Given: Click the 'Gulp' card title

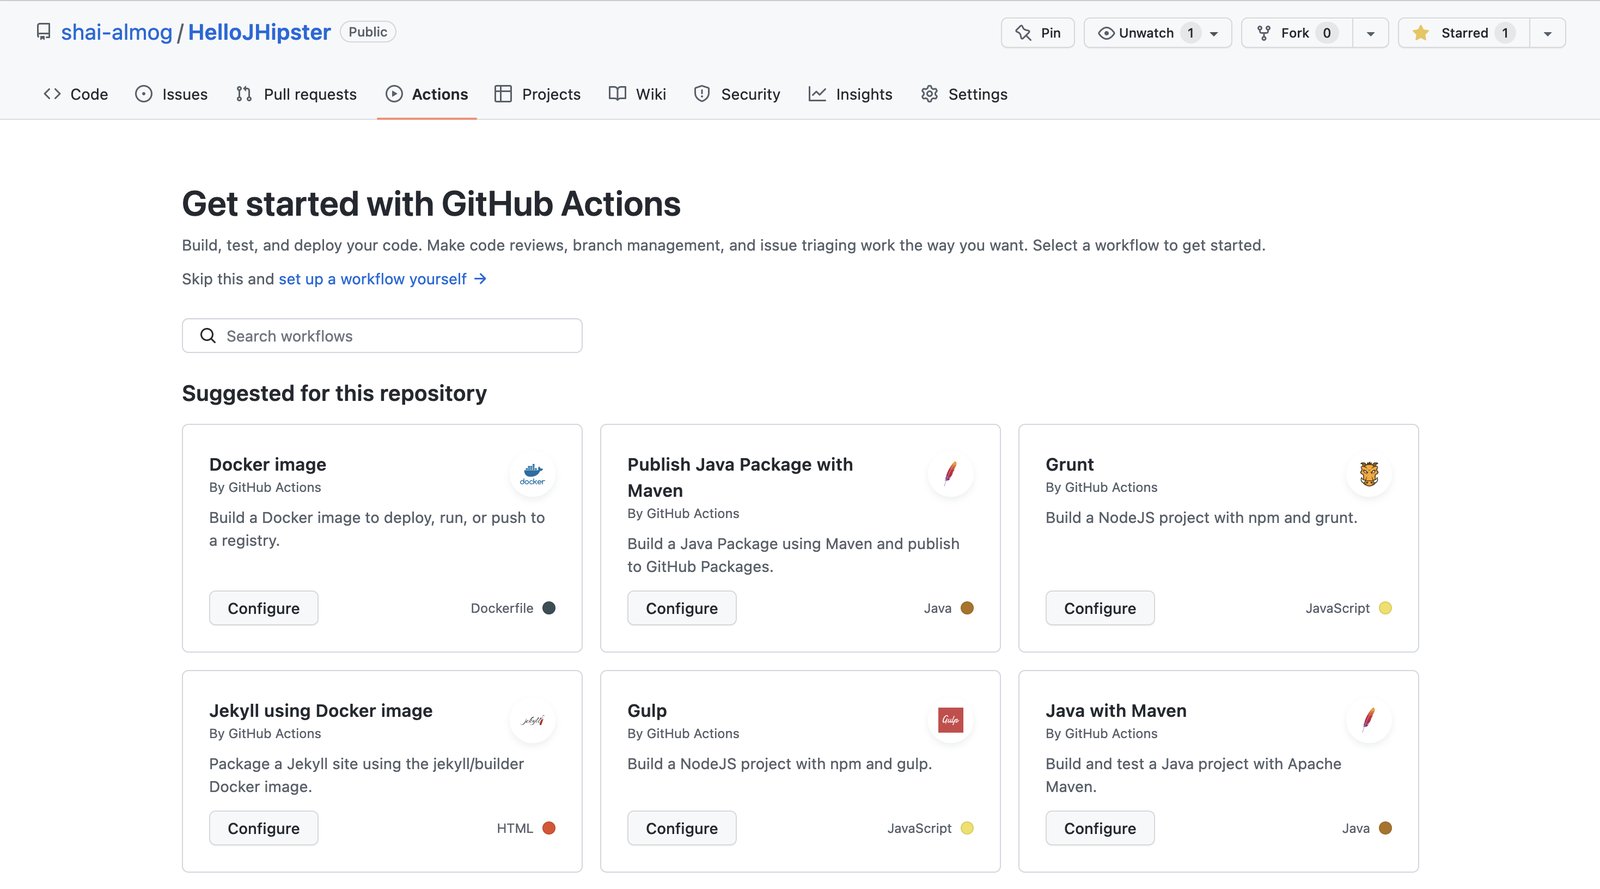Looking at the screenshot, I should click(647, 711).
